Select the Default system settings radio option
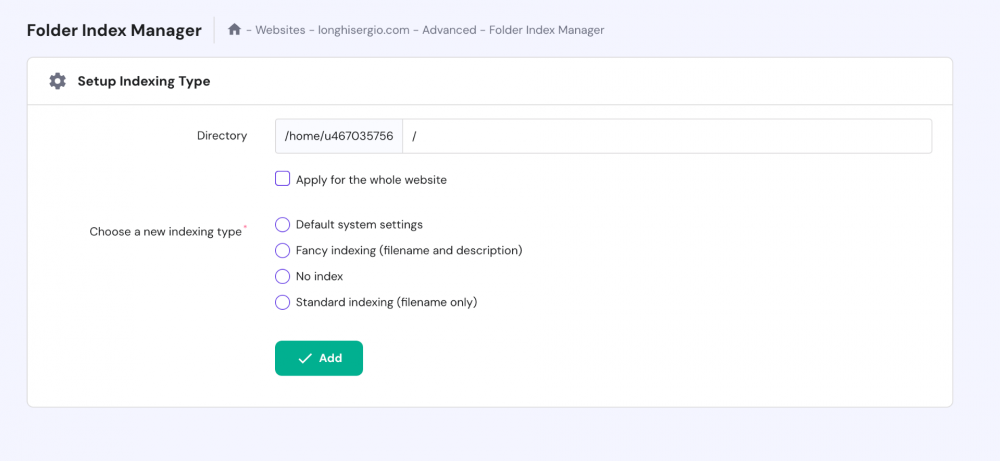Viewport: 1000px width, 461px height. click(x=283, y=225)
